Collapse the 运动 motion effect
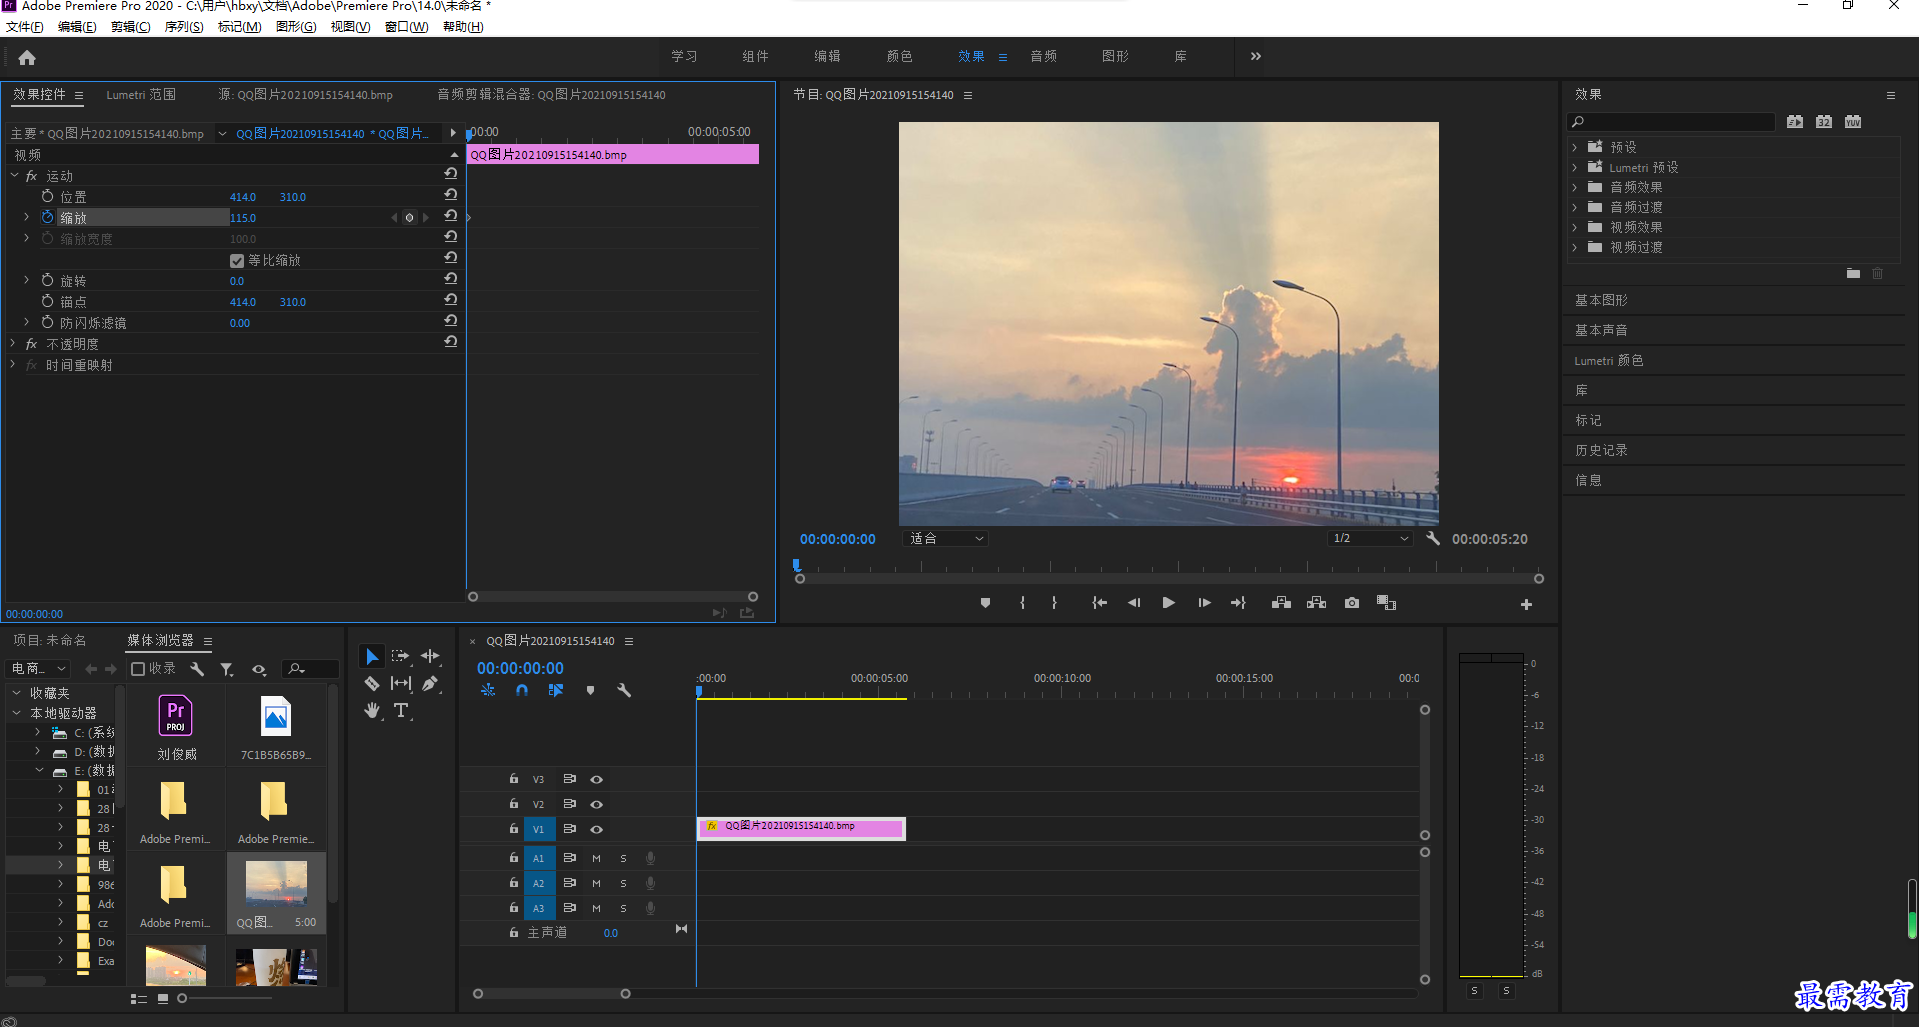Screen dimensions: 1919x1027 [14, 175]
